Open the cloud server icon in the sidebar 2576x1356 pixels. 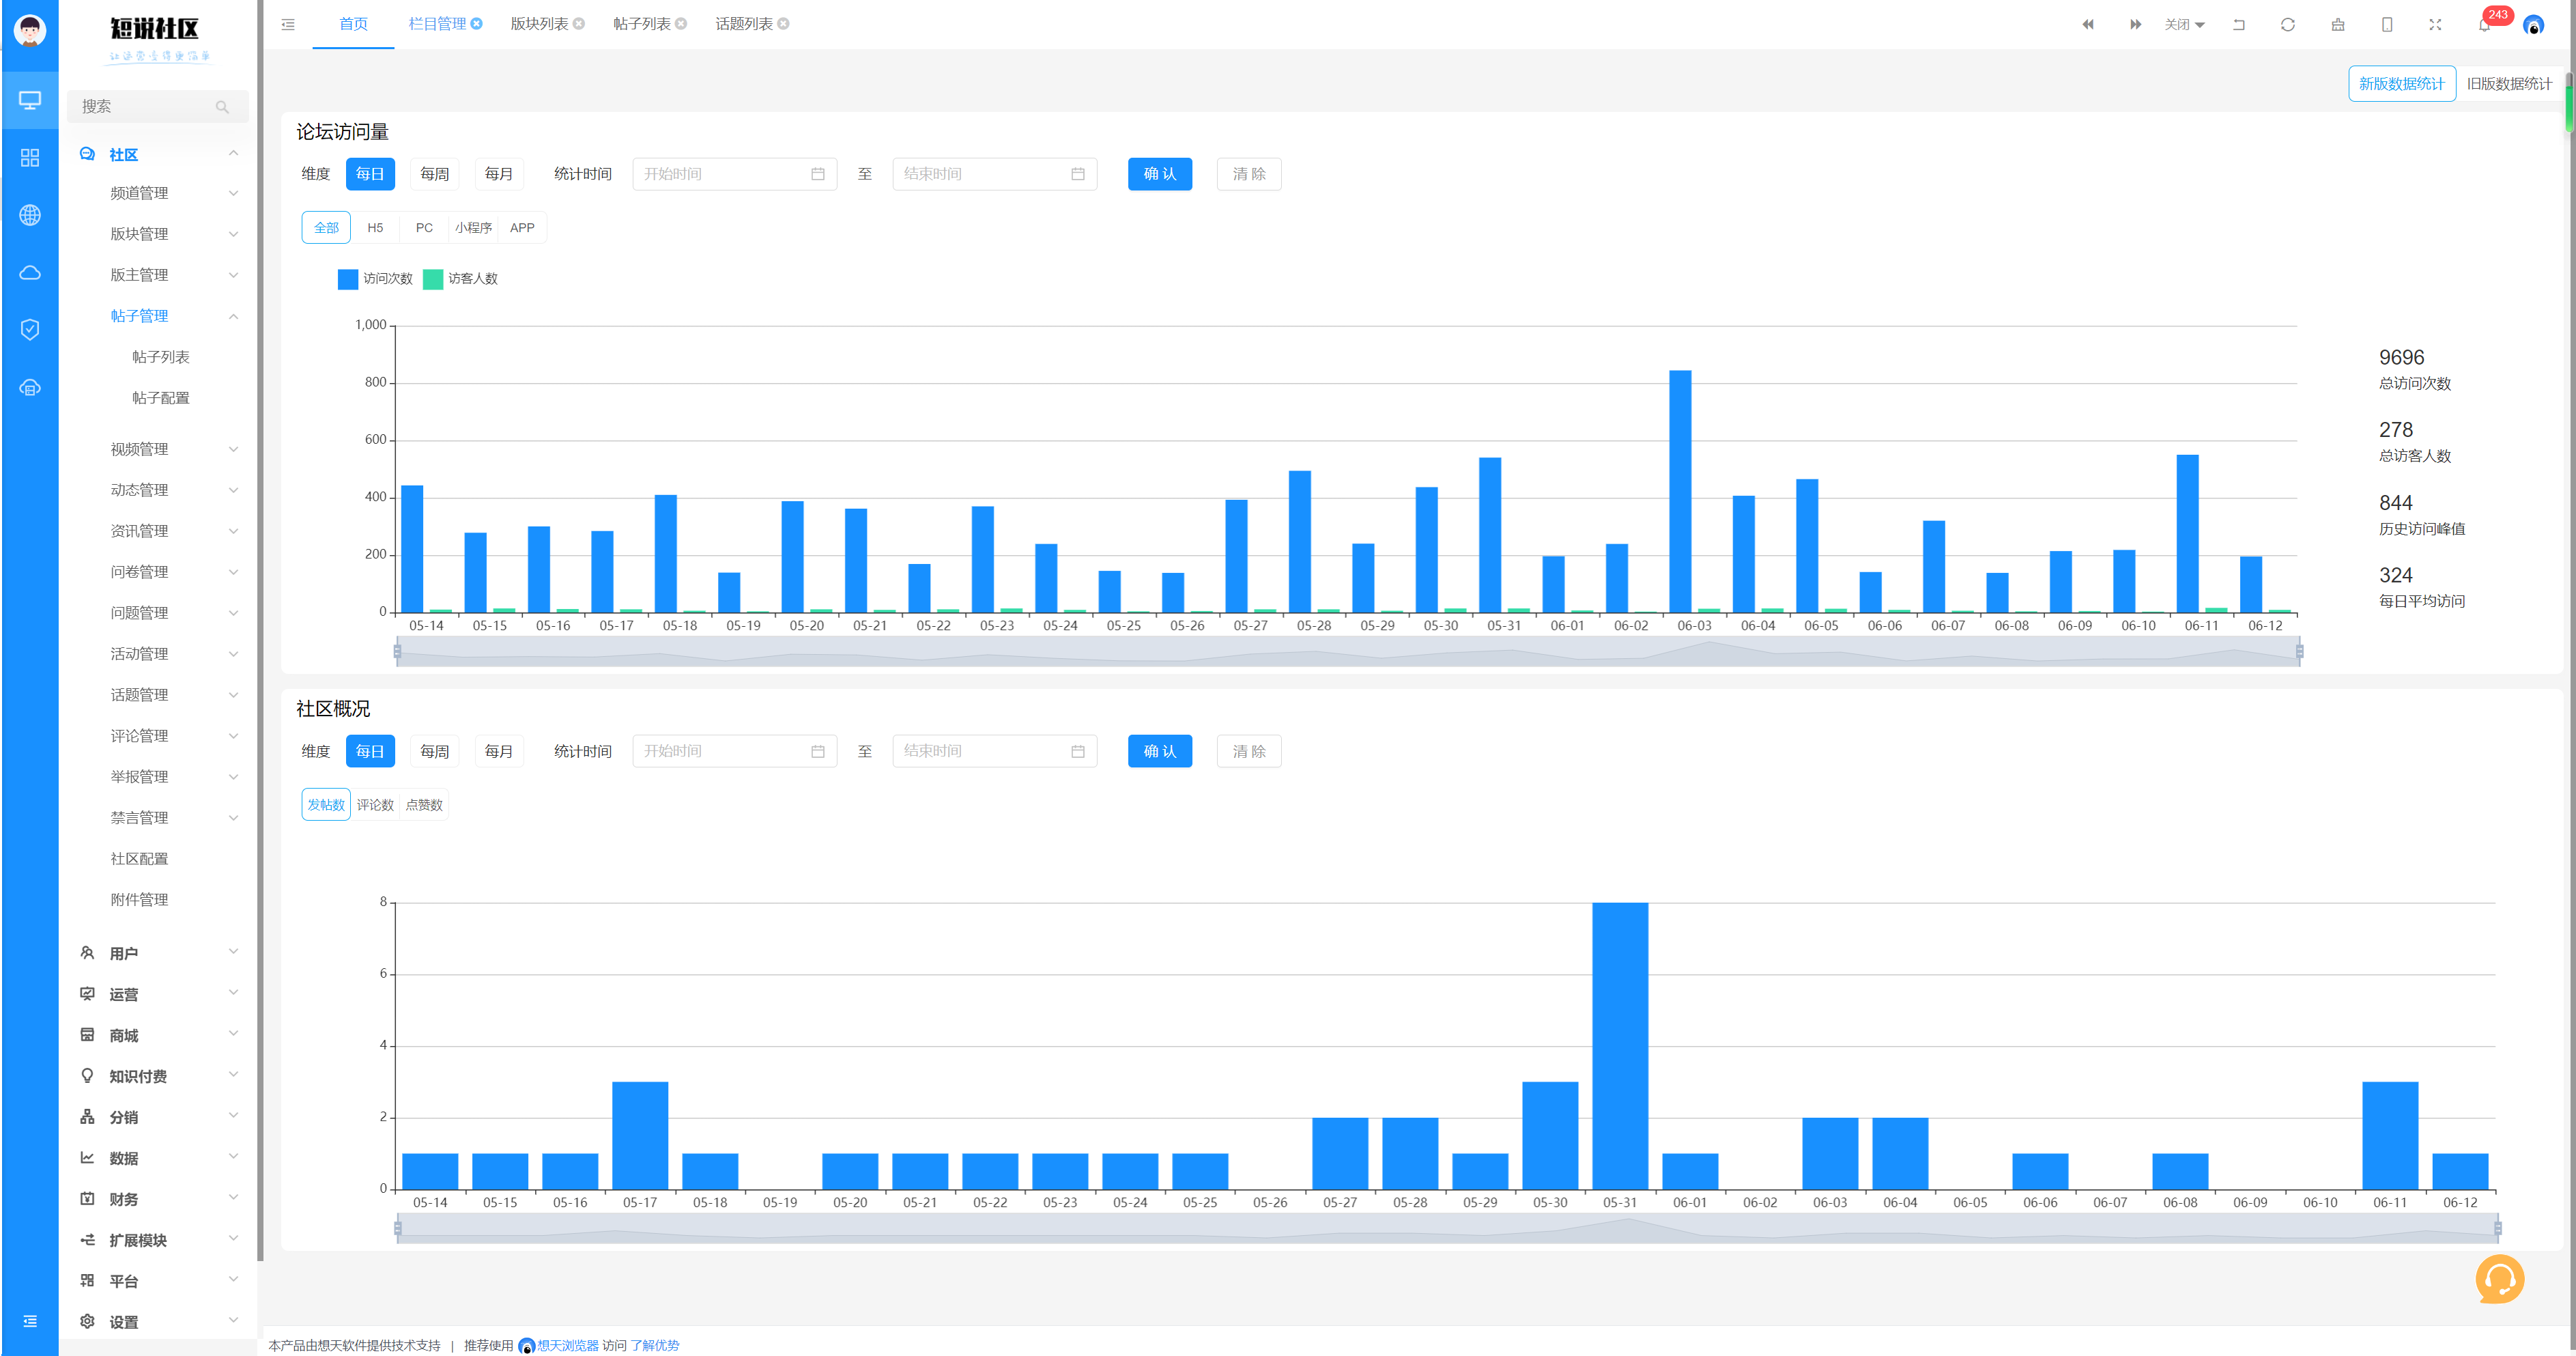coord(30,388)
